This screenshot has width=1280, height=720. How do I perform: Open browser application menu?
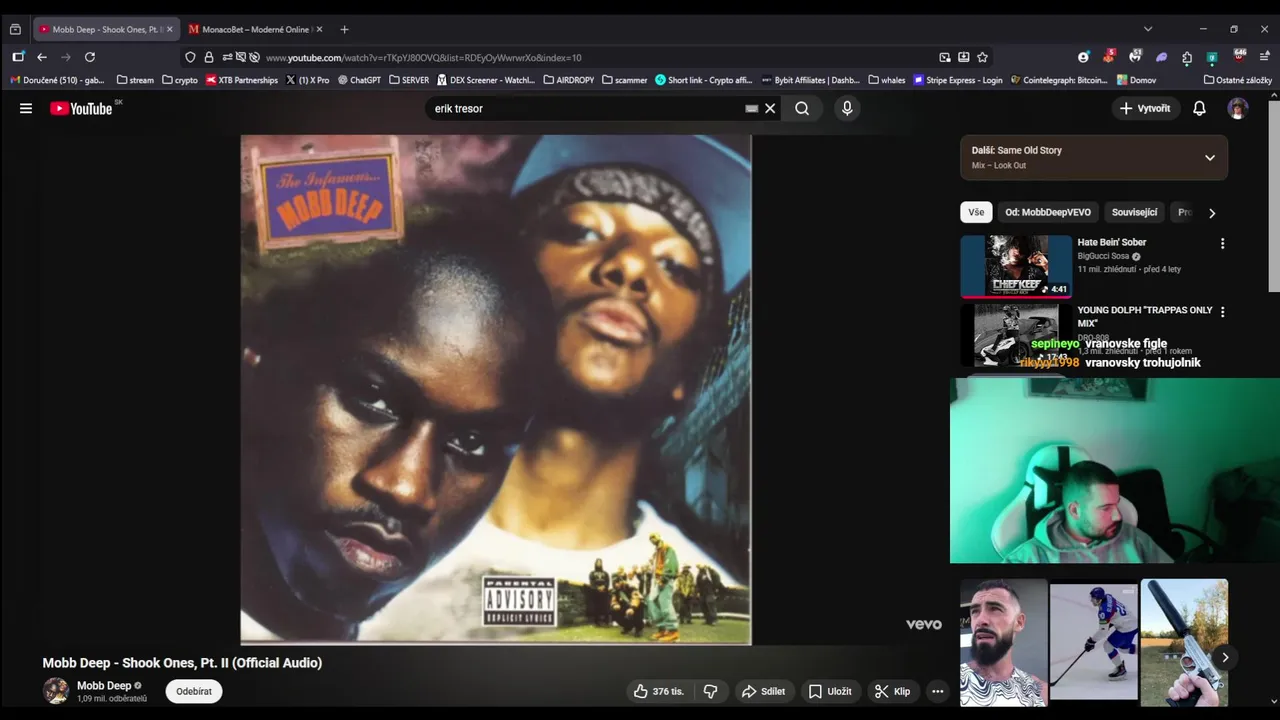pos(1265,57)
